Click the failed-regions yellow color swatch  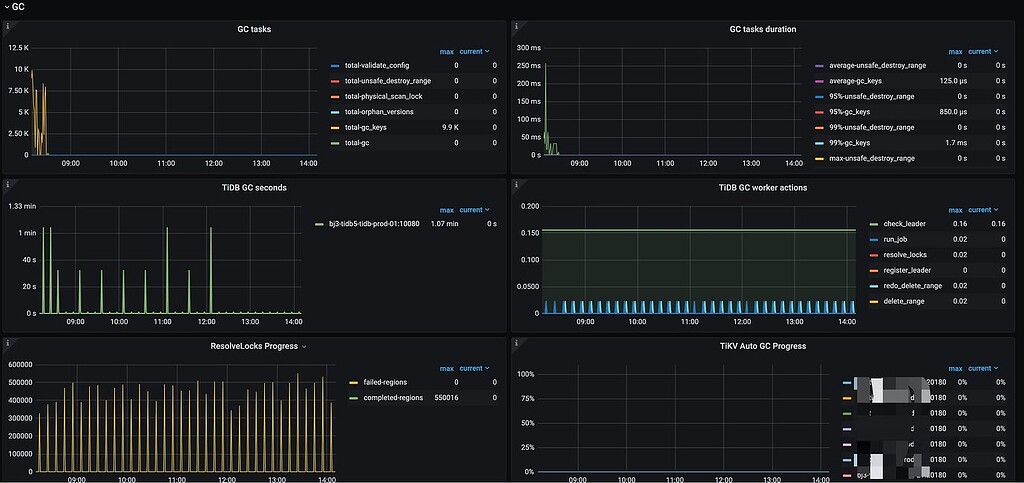point(353,382)
